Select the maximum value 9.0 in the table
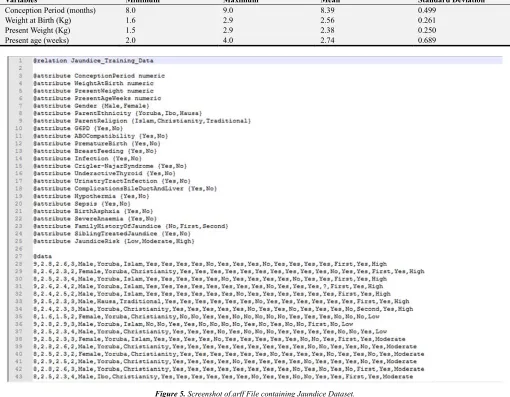Viewport: 510px width, 397px height. click(x=228, y=10)
